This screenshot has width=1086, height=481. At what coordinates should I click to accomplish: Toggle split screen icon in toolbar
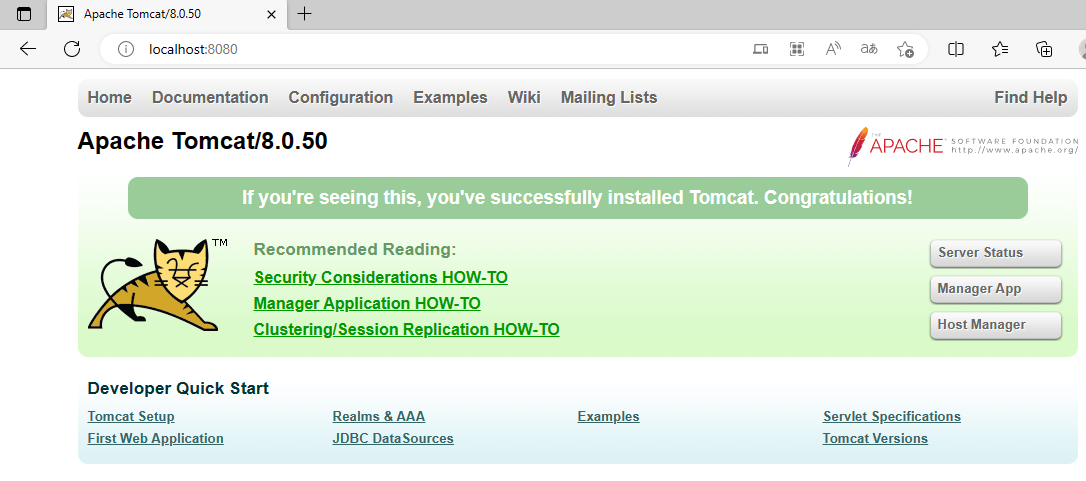coord(956,49)
